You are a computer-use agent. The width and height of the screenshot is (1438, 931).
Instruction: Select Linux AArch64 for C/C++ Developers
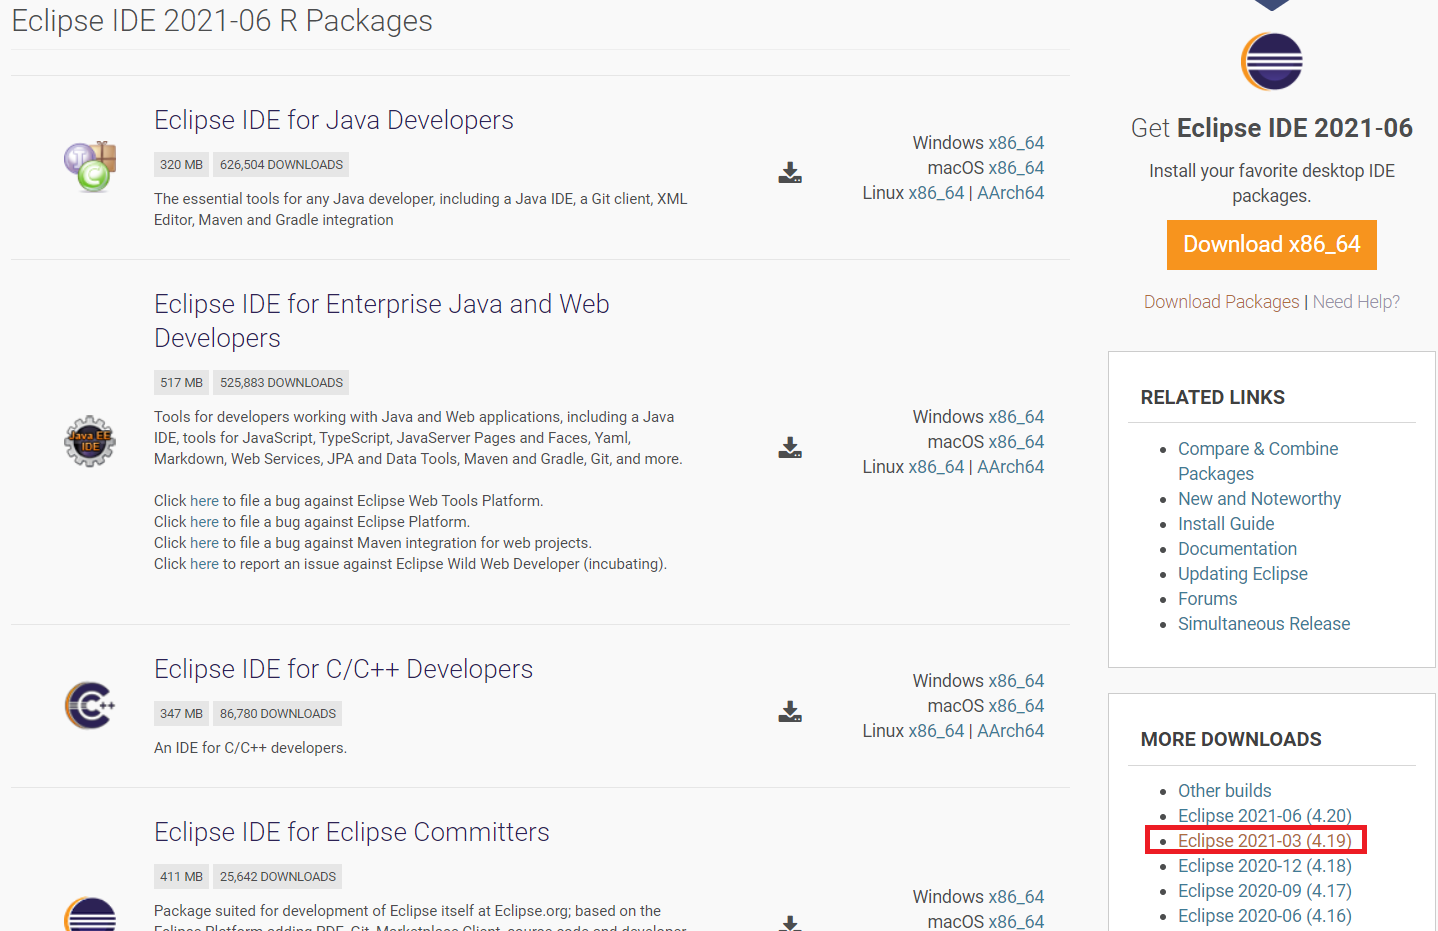pos(1010,731)
